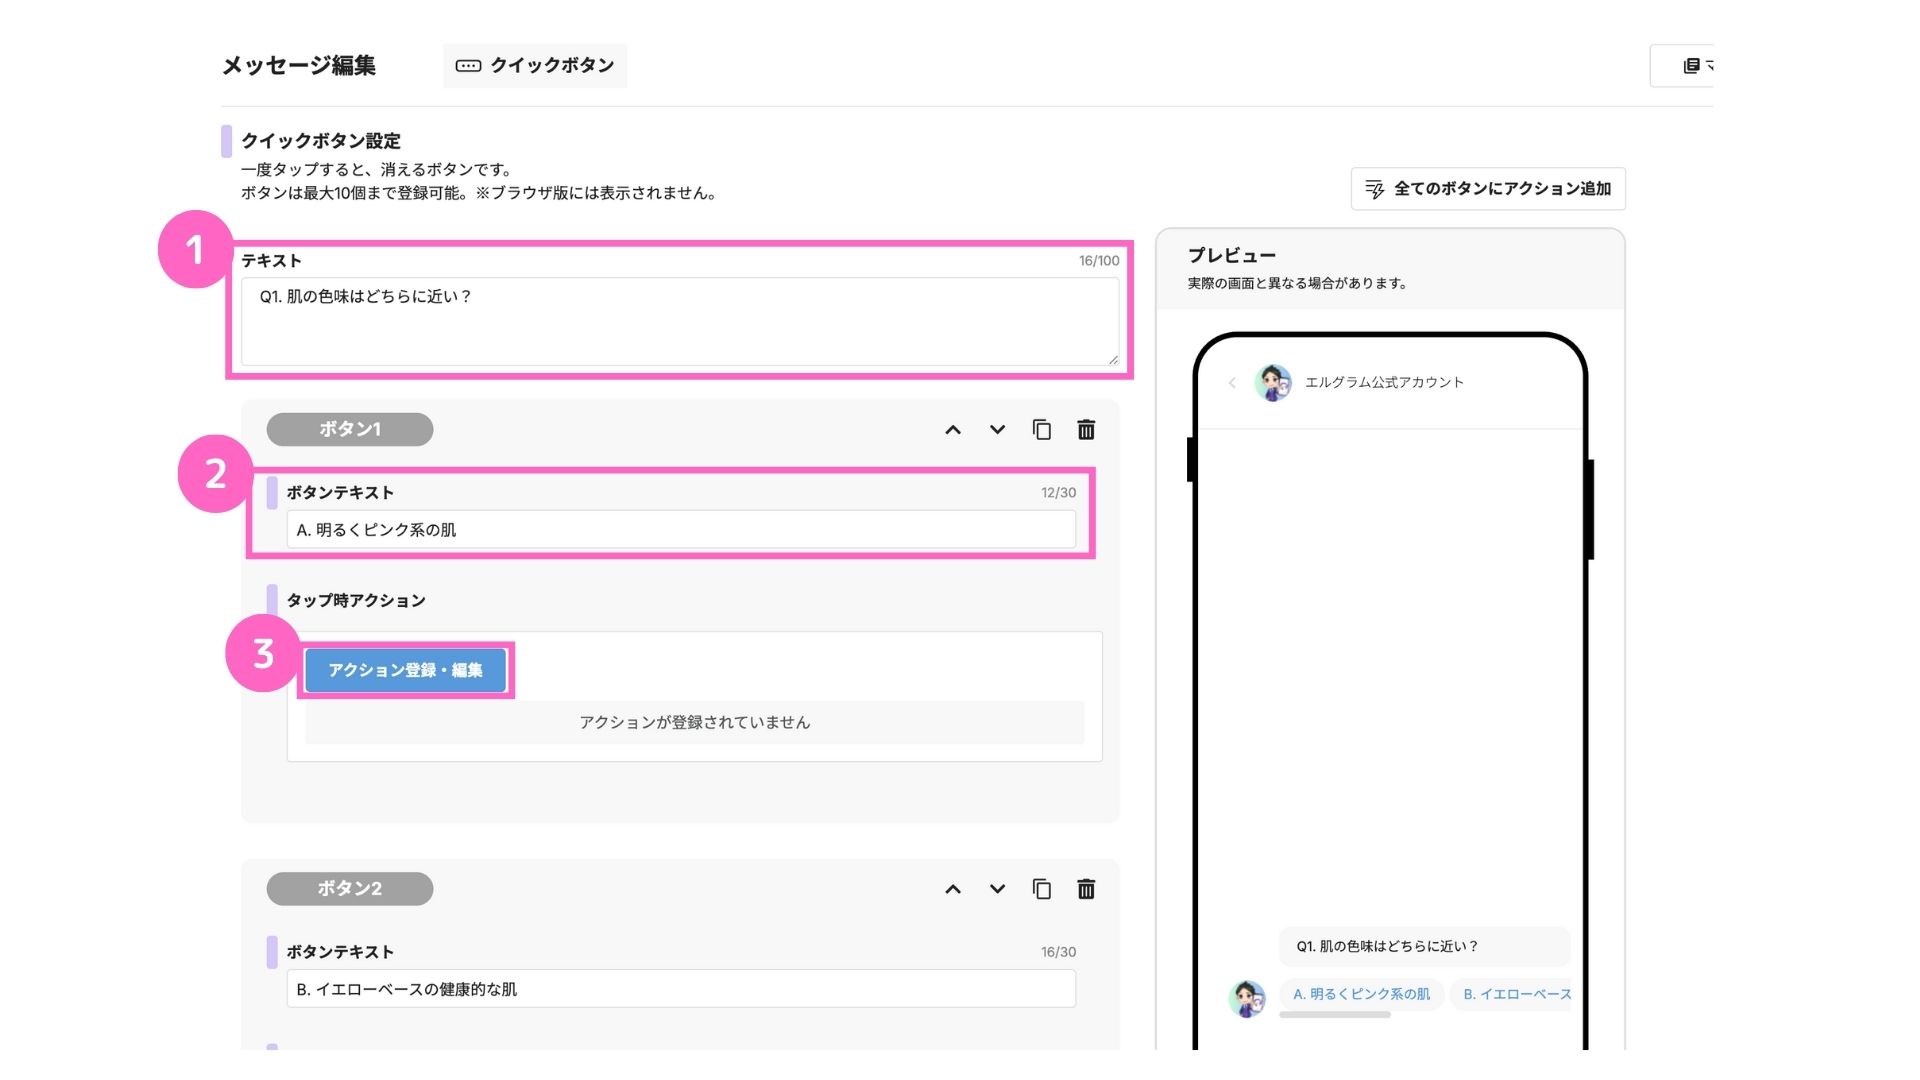Viewport: 1920px width, 1080px height.
Task: Click アクション登録・編集 button
Action: point(405,670)
